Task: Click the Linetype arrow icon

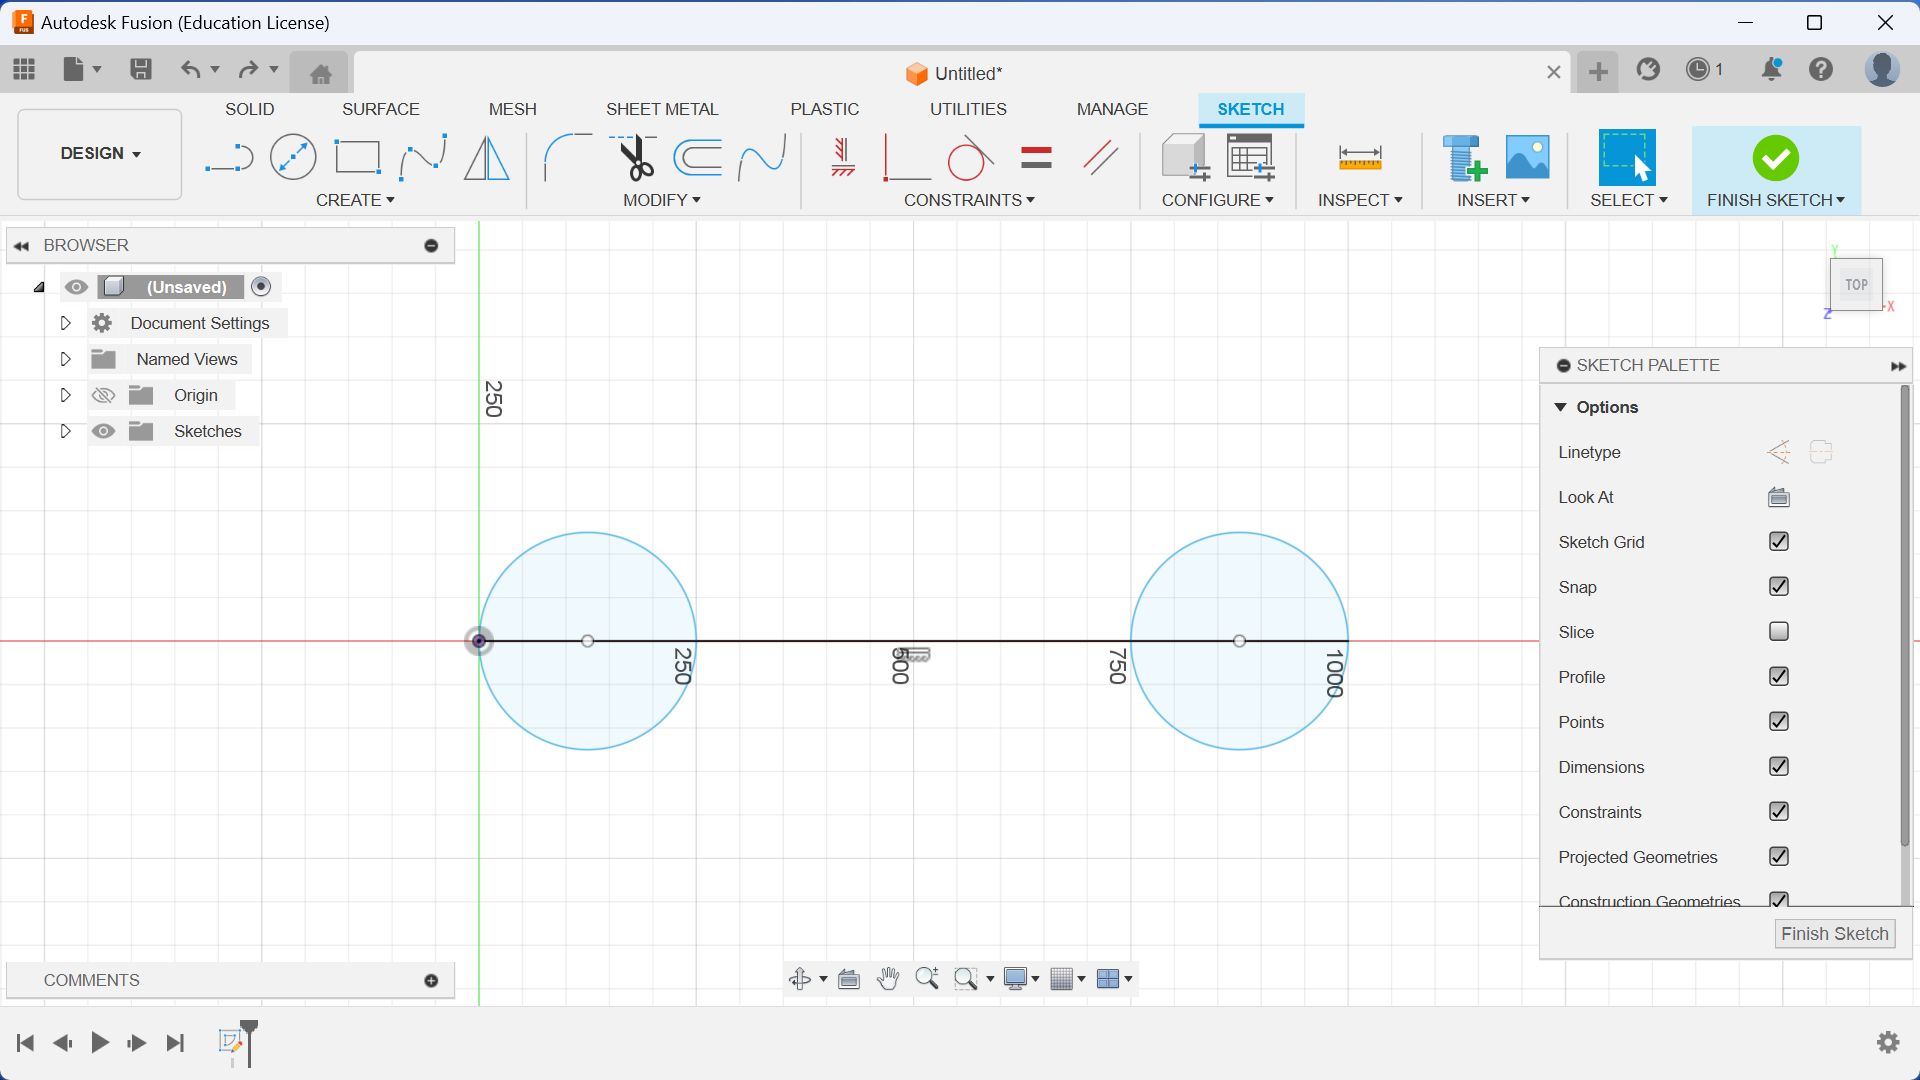Action: point(1778,452)
